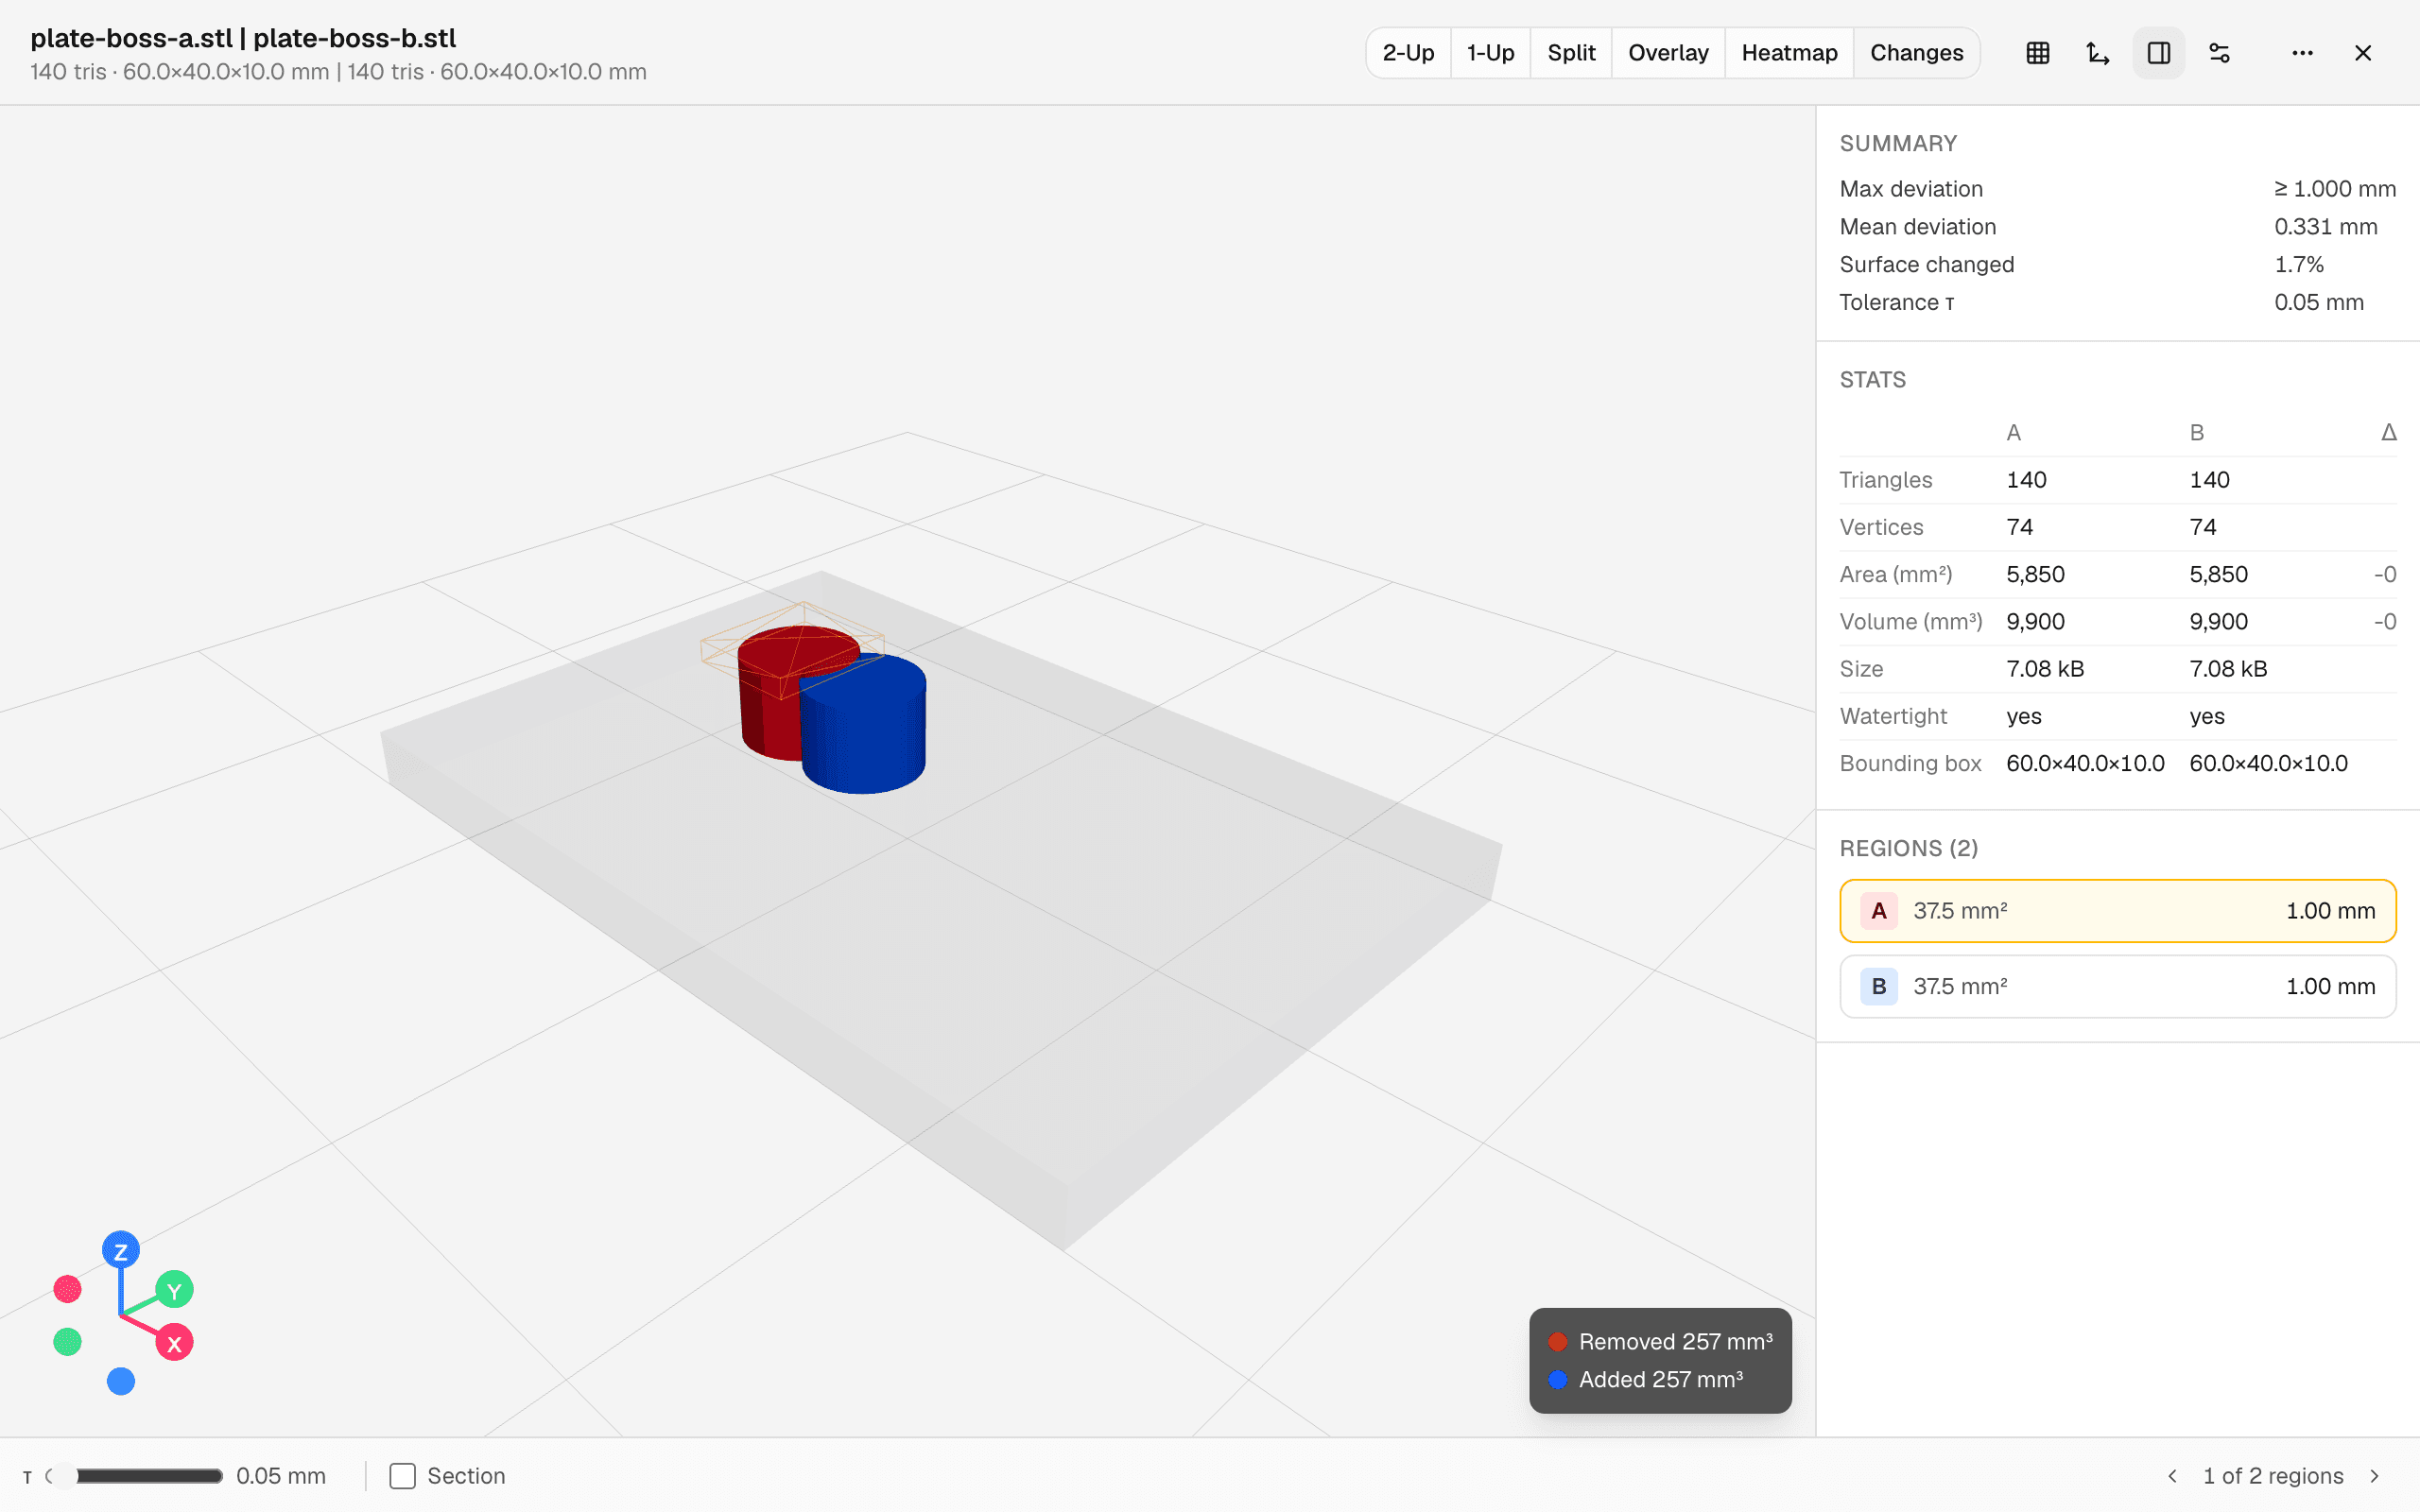Image resolution: width=2420 pixels, height=1512 pixels.
Task: Toggle the grid display icon
Action: pos(2037,53)
